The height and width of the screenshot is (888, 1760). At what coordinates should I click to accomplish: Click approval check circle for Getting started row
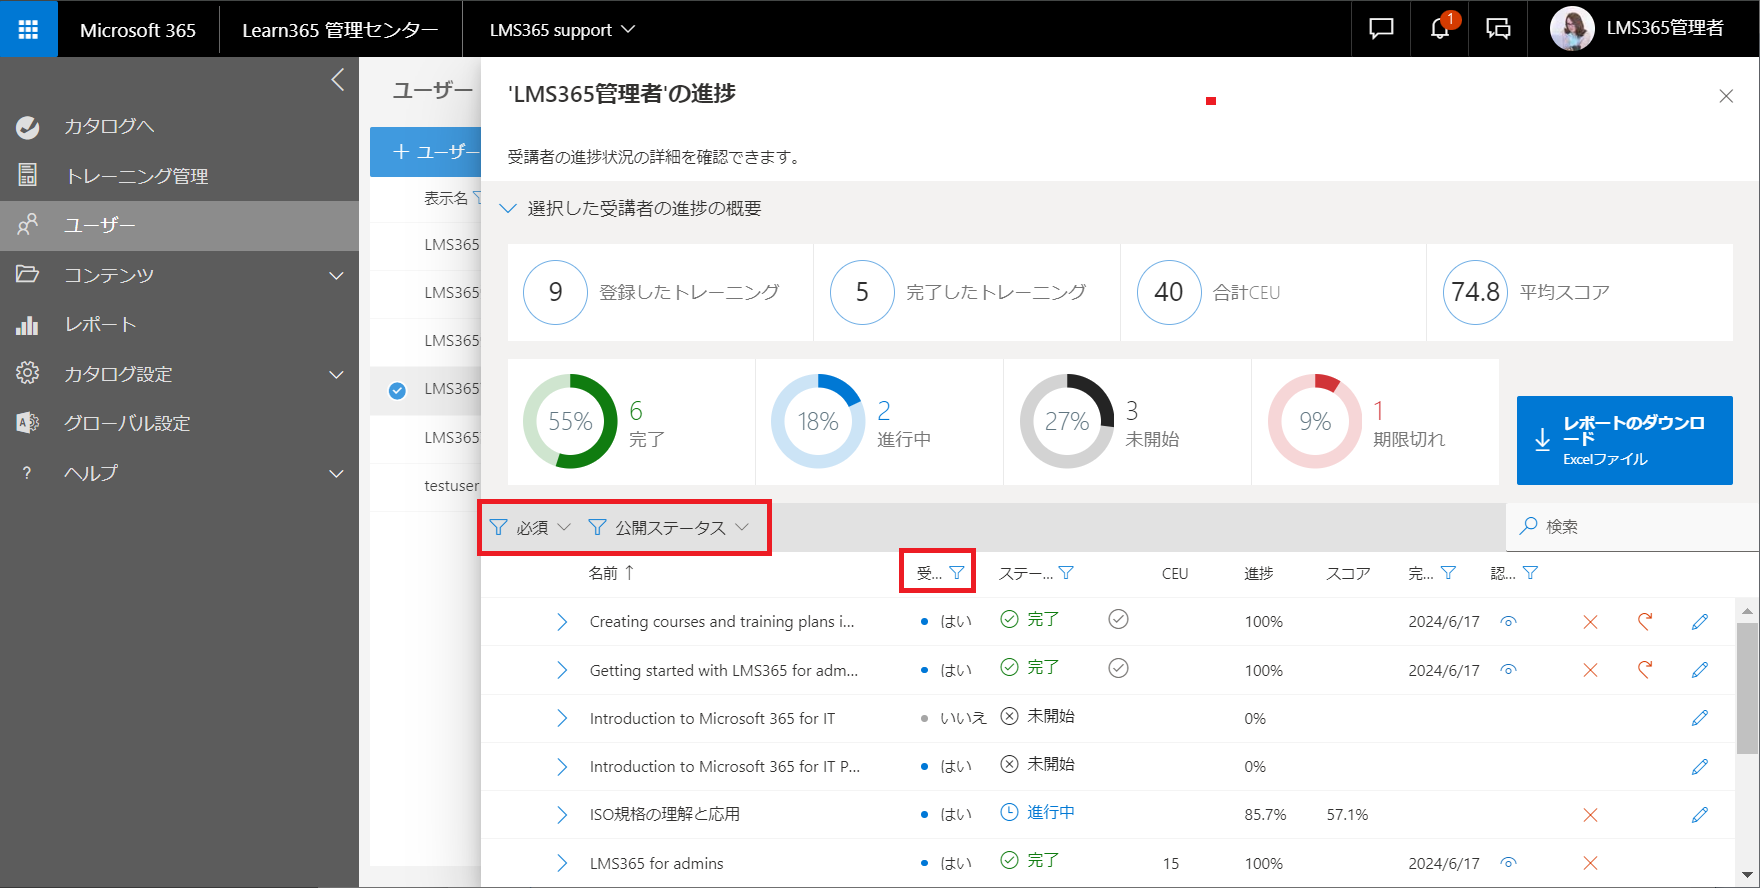click(x=1119, y=668)
